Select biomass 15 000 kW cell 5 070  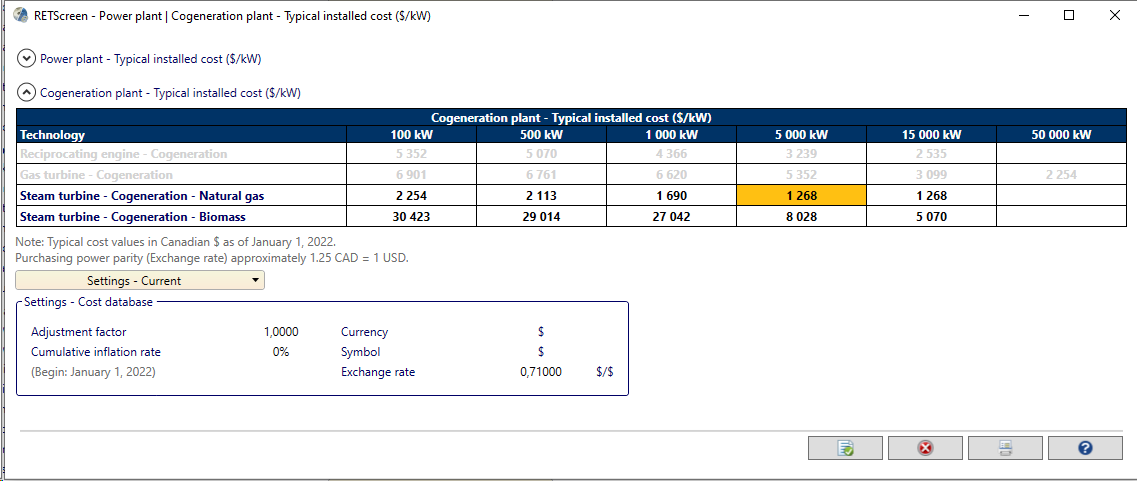click(931, 216)
